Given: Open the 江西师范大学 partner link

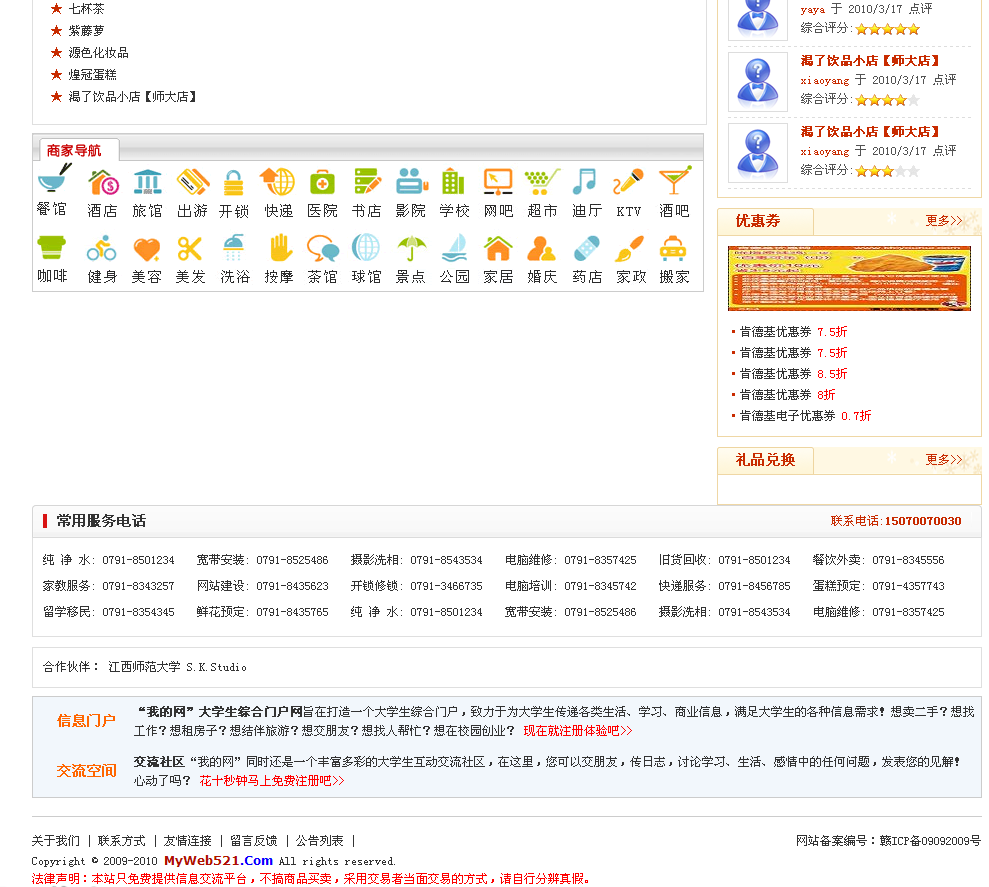Looking at the screenshot, I should pyautogui.click(x=144, y=667).
